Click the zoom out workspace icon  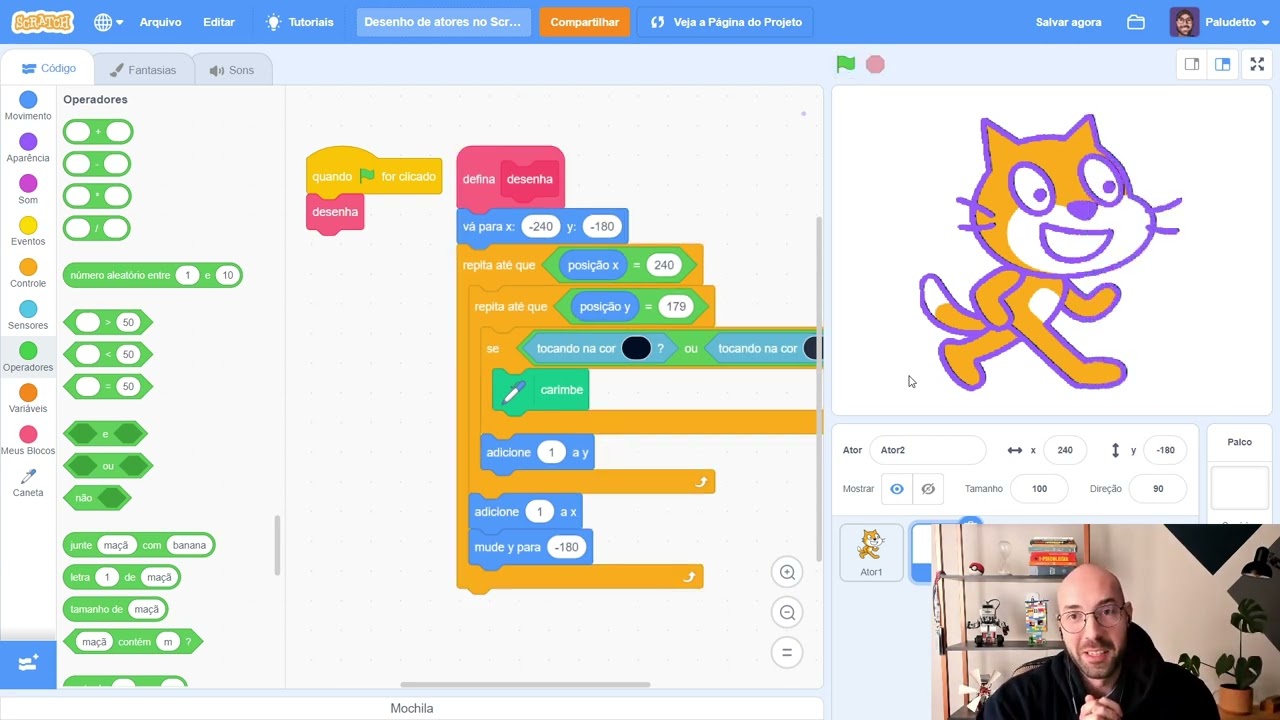pos(787,612)
